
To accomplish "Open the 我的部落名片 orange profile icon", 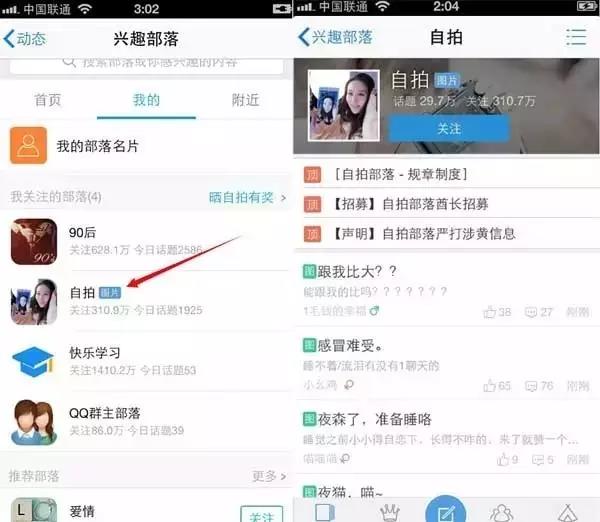I will point(28,146).
